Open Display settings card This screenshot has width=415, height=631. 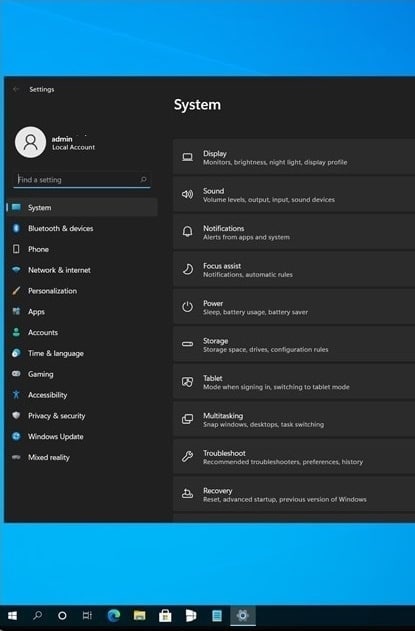click(294, 157)
